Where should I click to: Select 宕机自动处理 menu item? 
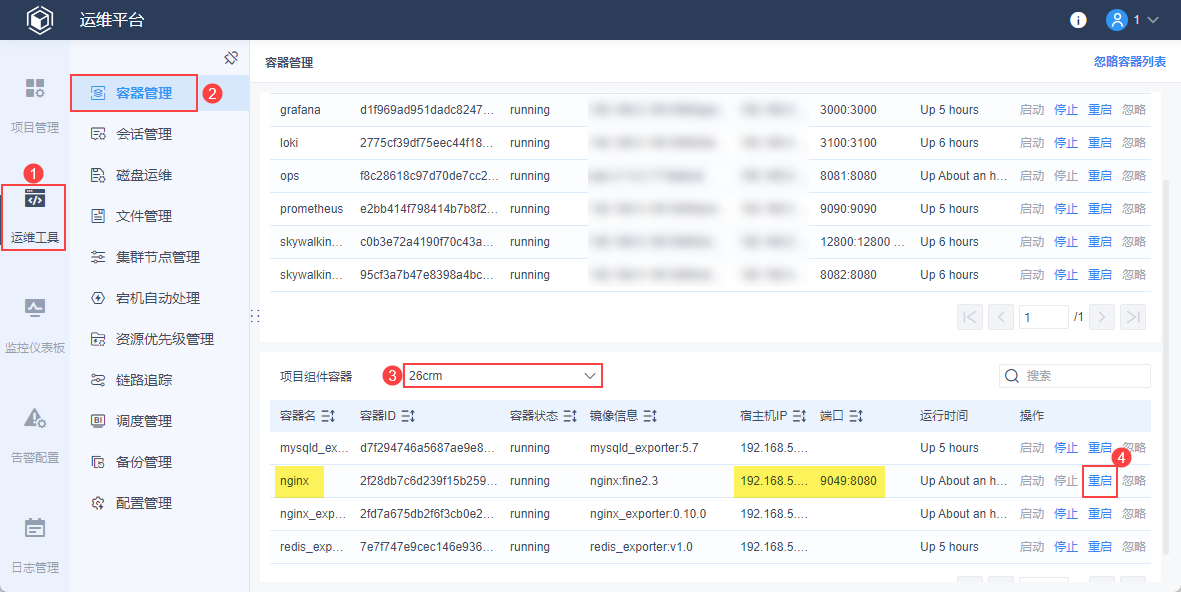coord(157,298)
